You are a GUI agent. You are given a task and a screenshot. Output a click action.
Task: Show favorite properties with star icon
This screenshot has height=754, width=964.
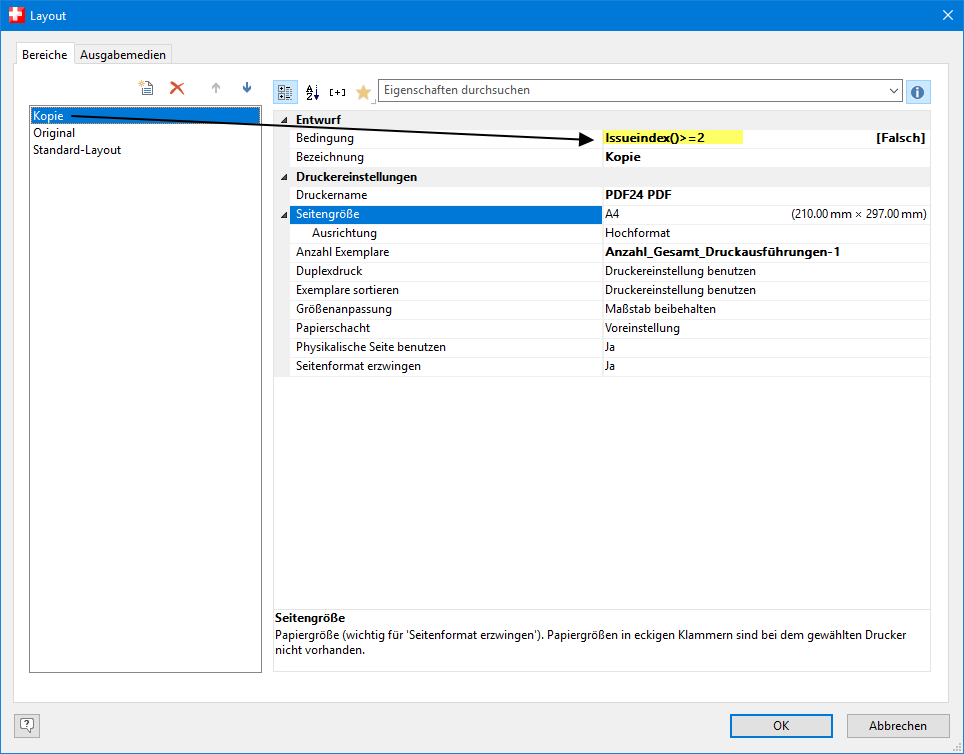coord(363,92)
